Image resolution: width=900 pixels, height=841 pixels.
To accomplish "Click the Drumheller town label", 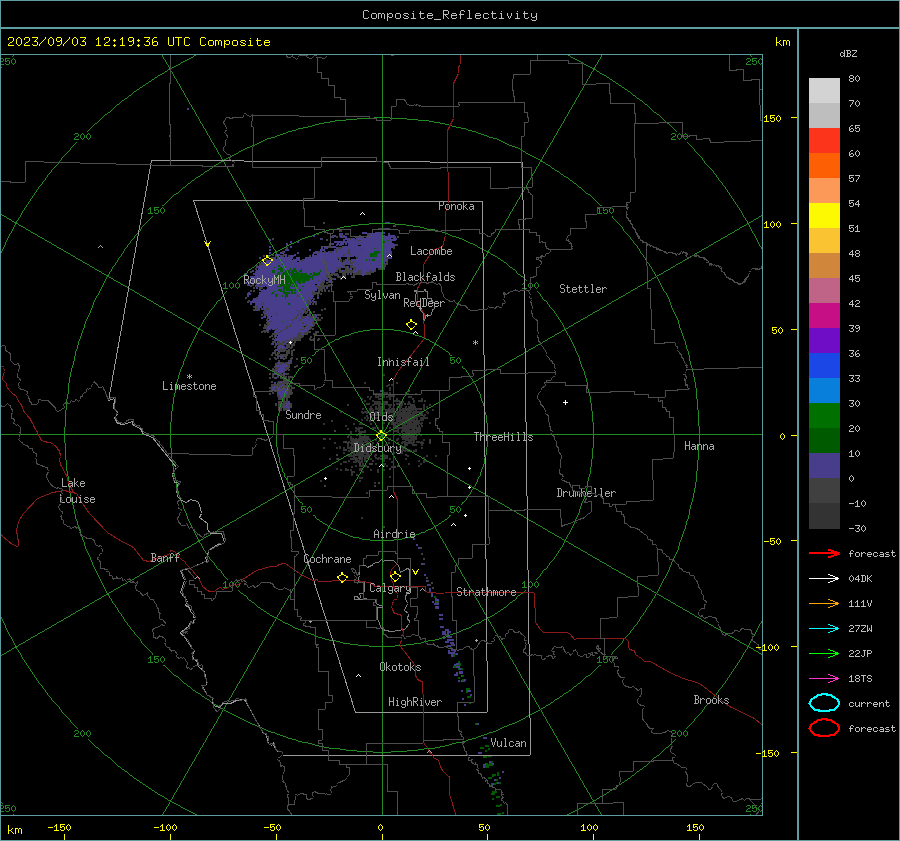I will click(x=586, y=493).
